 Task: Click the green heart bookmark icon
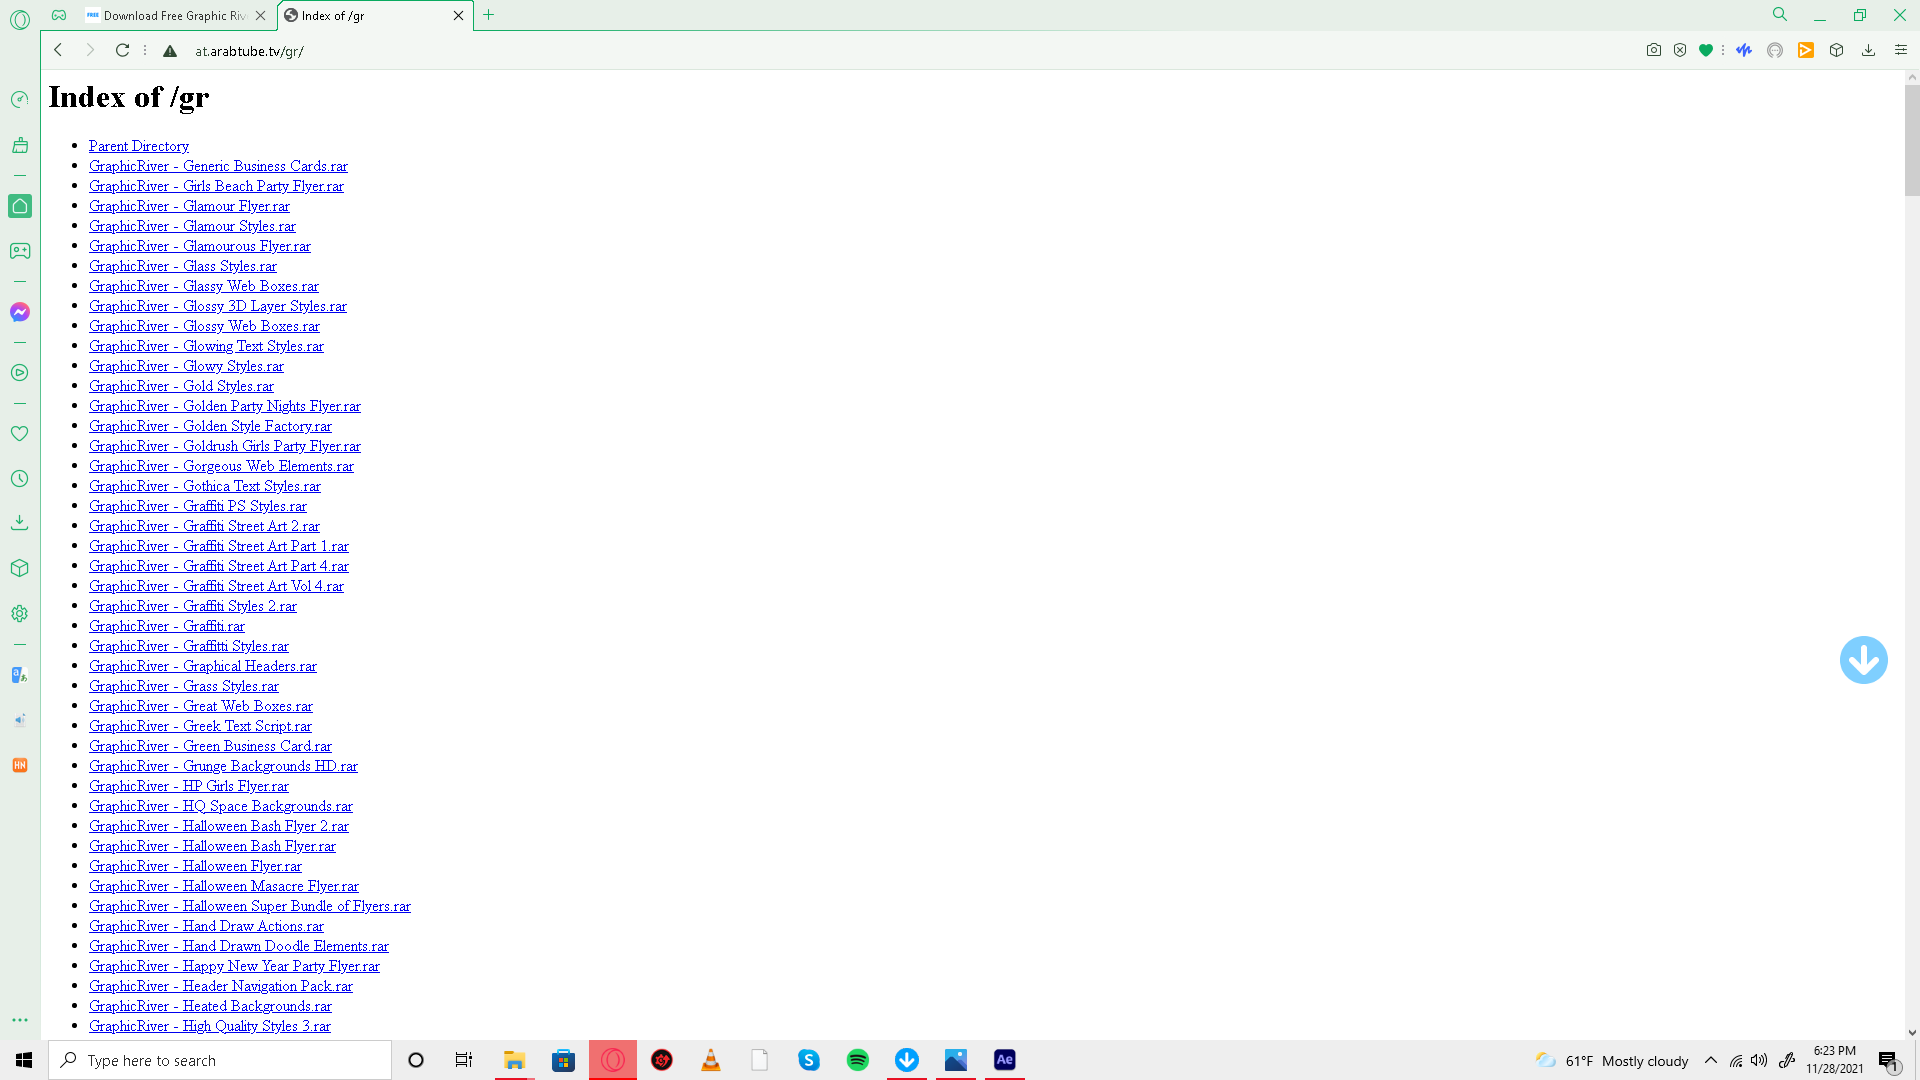click(x=1706, y=50)
